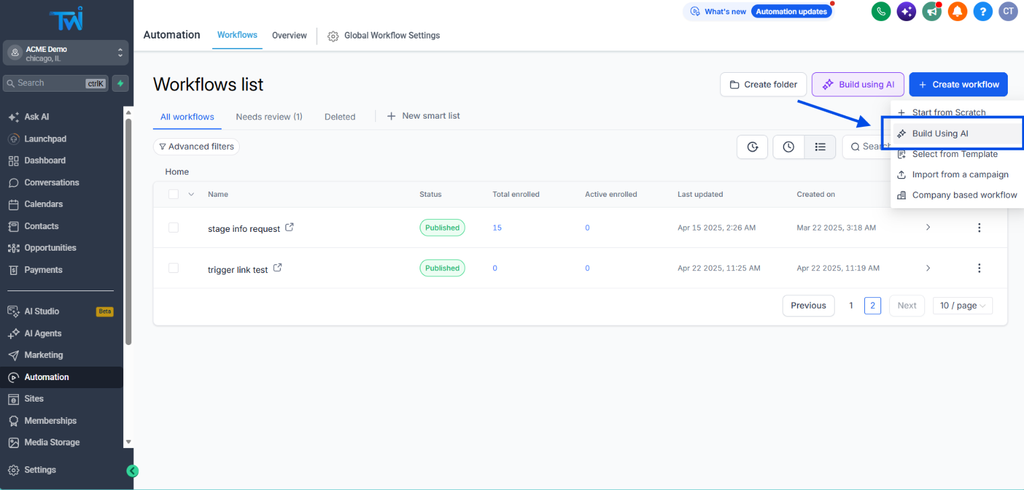Switch to the Overview tab
1024x490 pixels.
(x=289, y=35)
